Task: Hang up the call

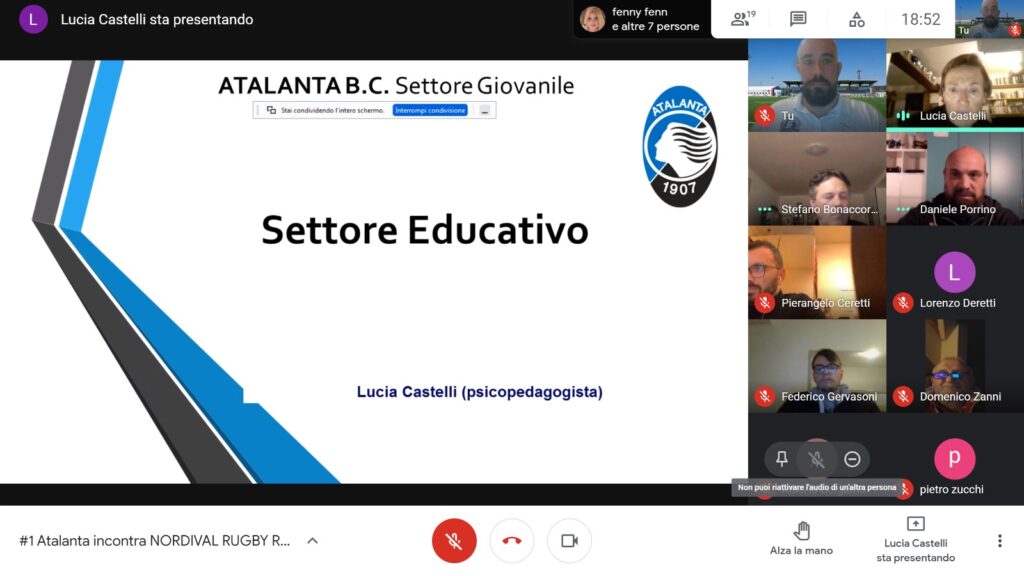Action: pyautogui.click(x=512, y=541)
